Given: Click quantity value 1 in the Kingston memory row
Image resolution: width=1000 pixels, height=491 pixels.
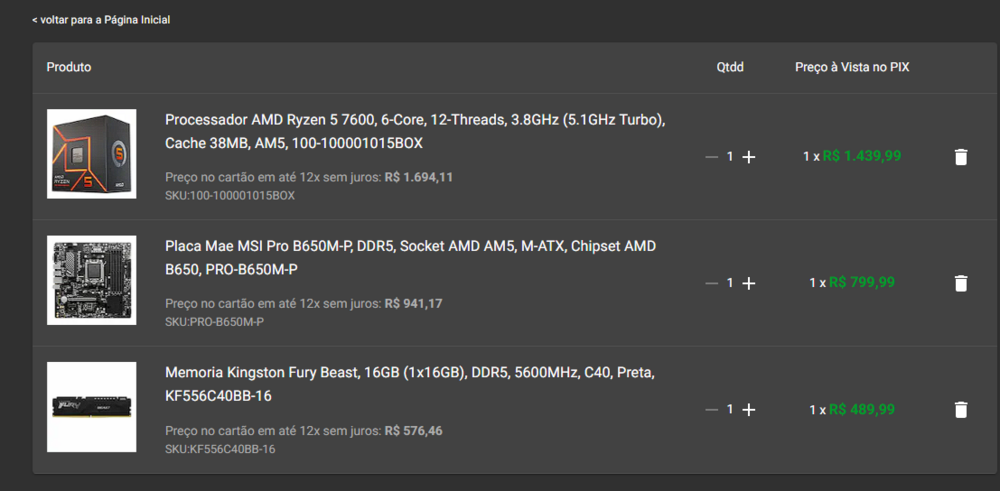Looking at the screenshot, I should 730,409.
